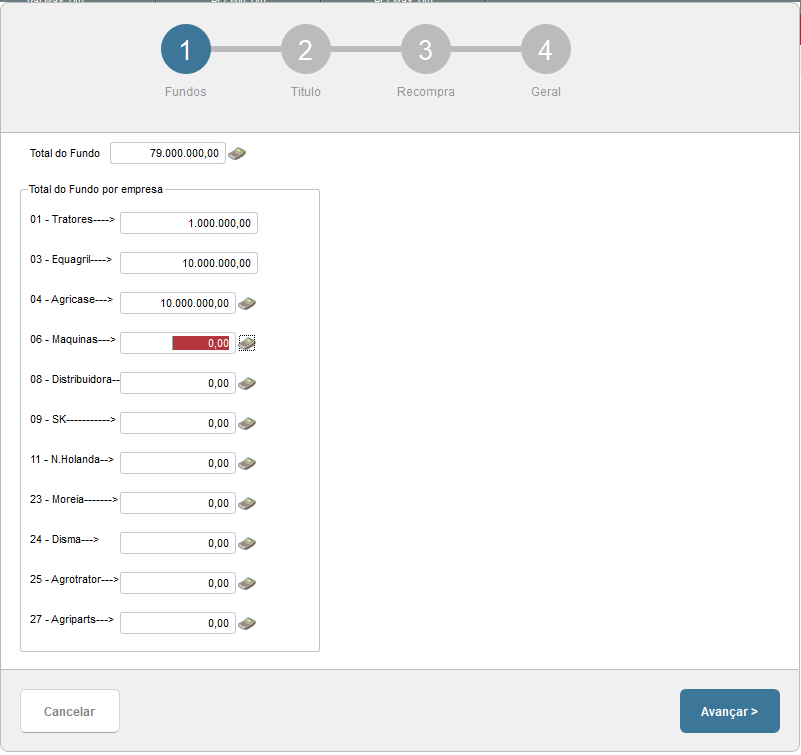Click the '24 - Disma' label
The height and width of the screenshot is (755, 801).
64,539
